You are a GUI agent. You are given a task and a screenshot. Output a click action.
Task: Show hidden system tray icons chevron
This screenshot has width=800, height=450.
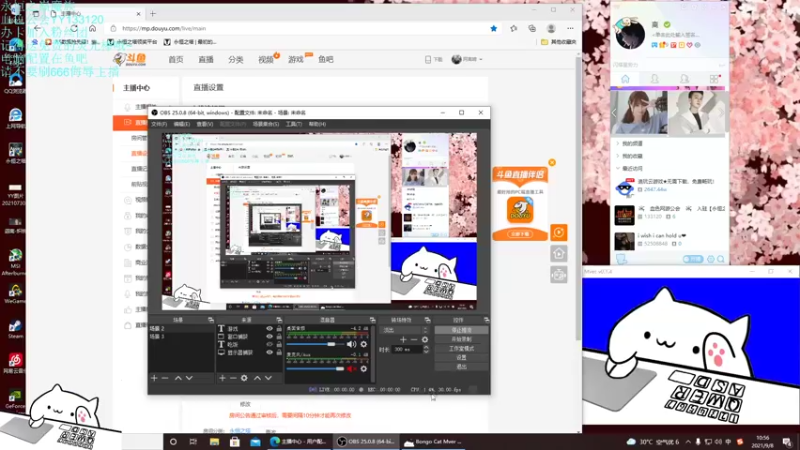pos(688,442)
